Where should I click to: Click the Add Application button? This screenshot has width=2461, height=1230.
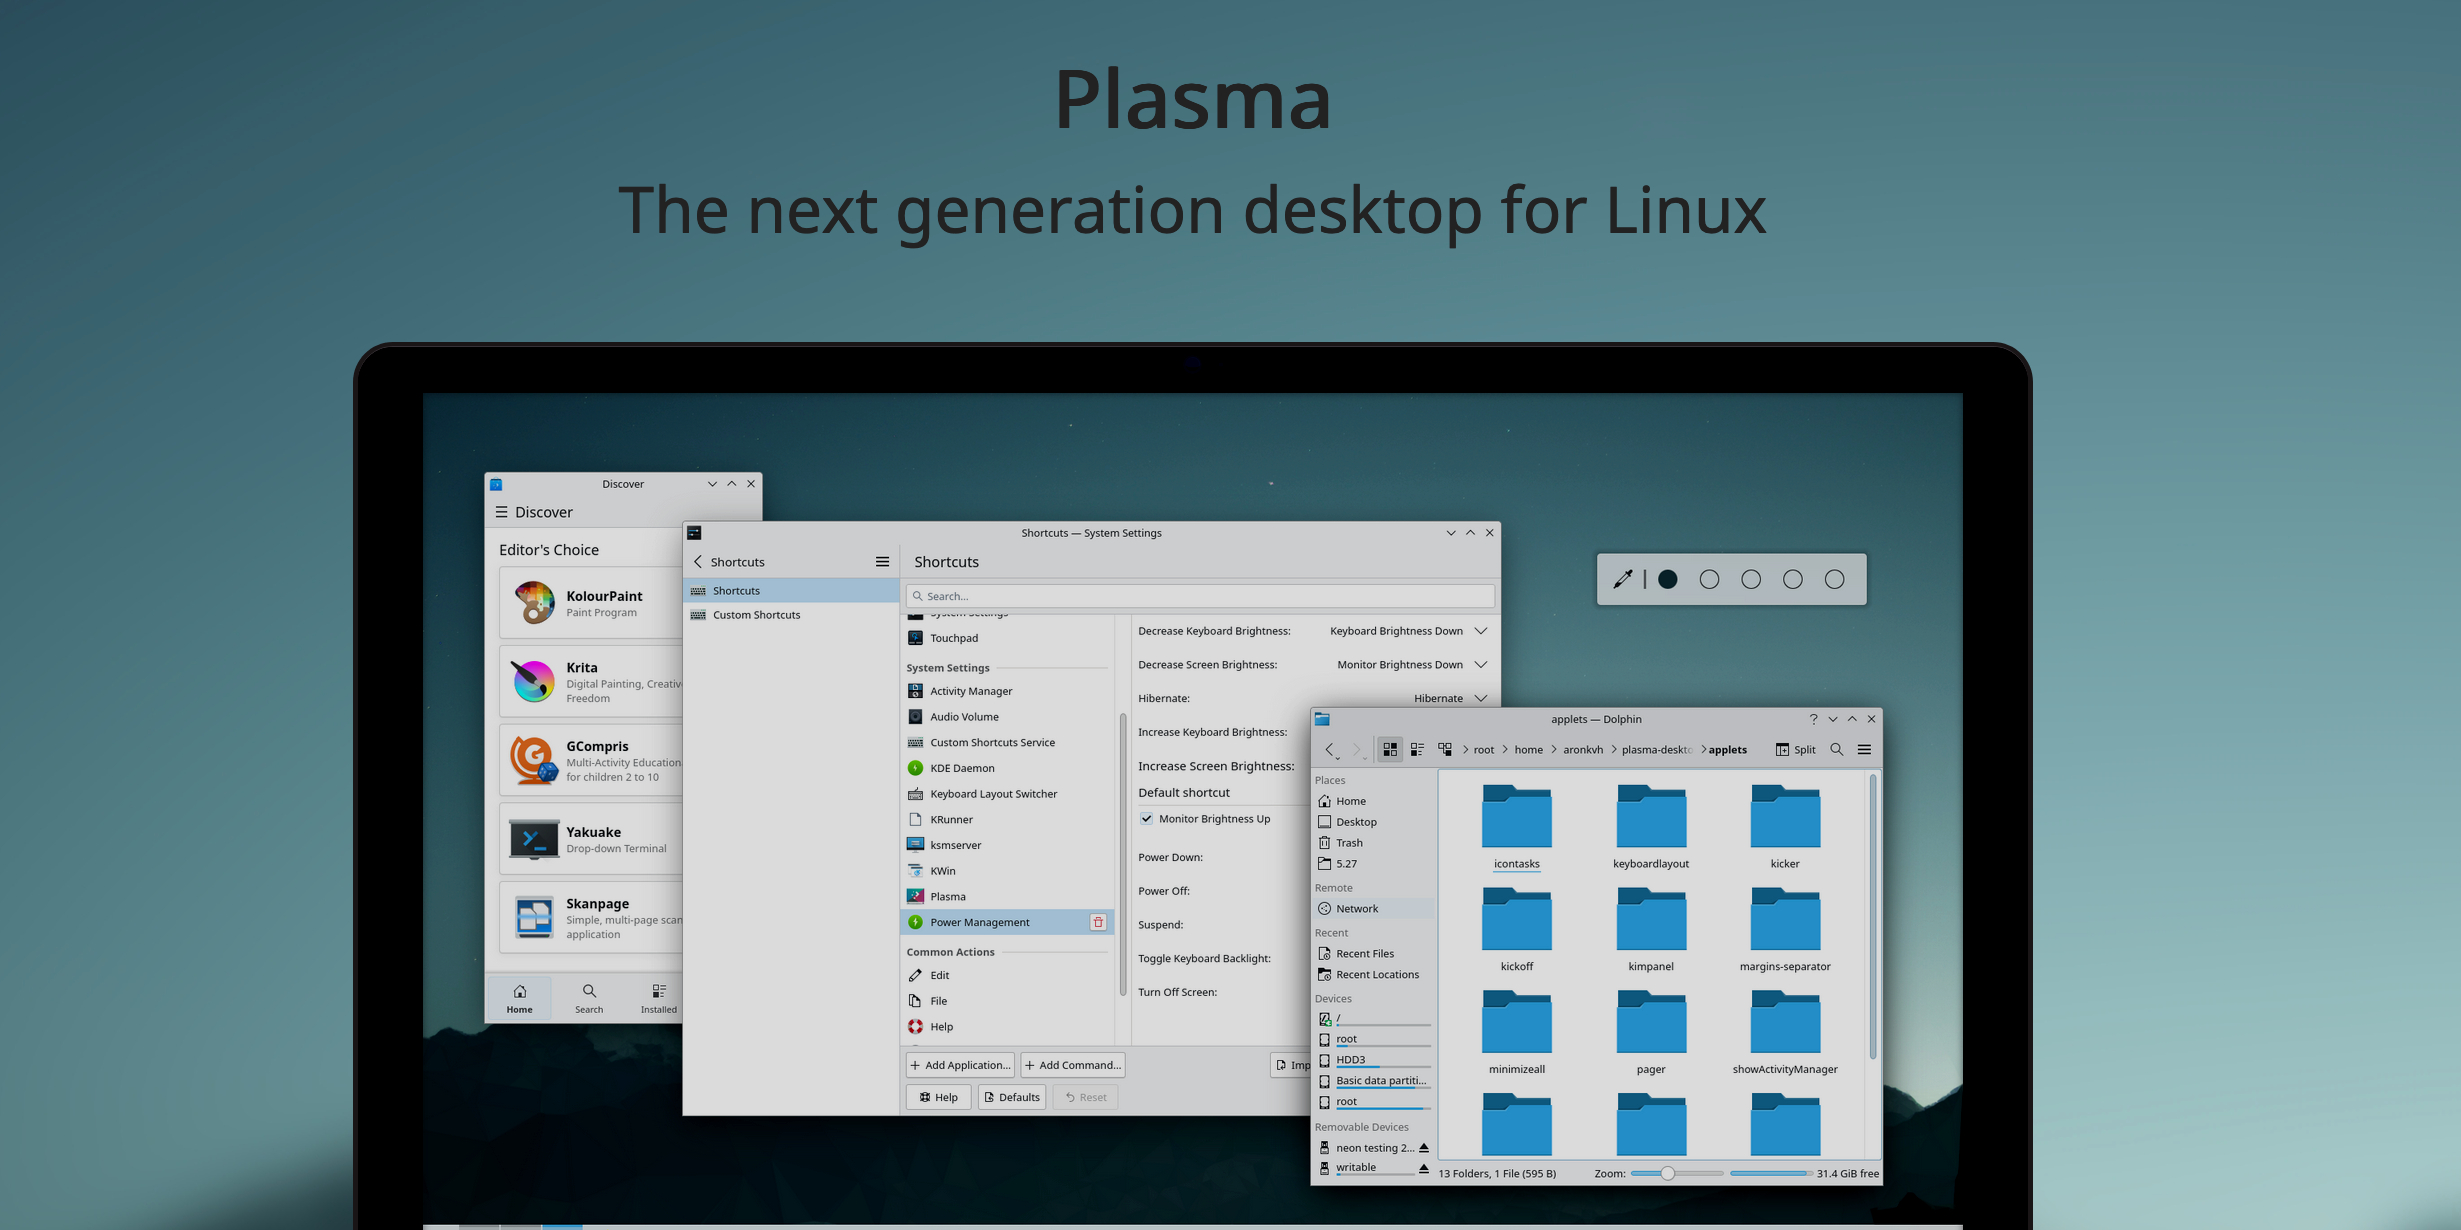(x=960, y=1065)
